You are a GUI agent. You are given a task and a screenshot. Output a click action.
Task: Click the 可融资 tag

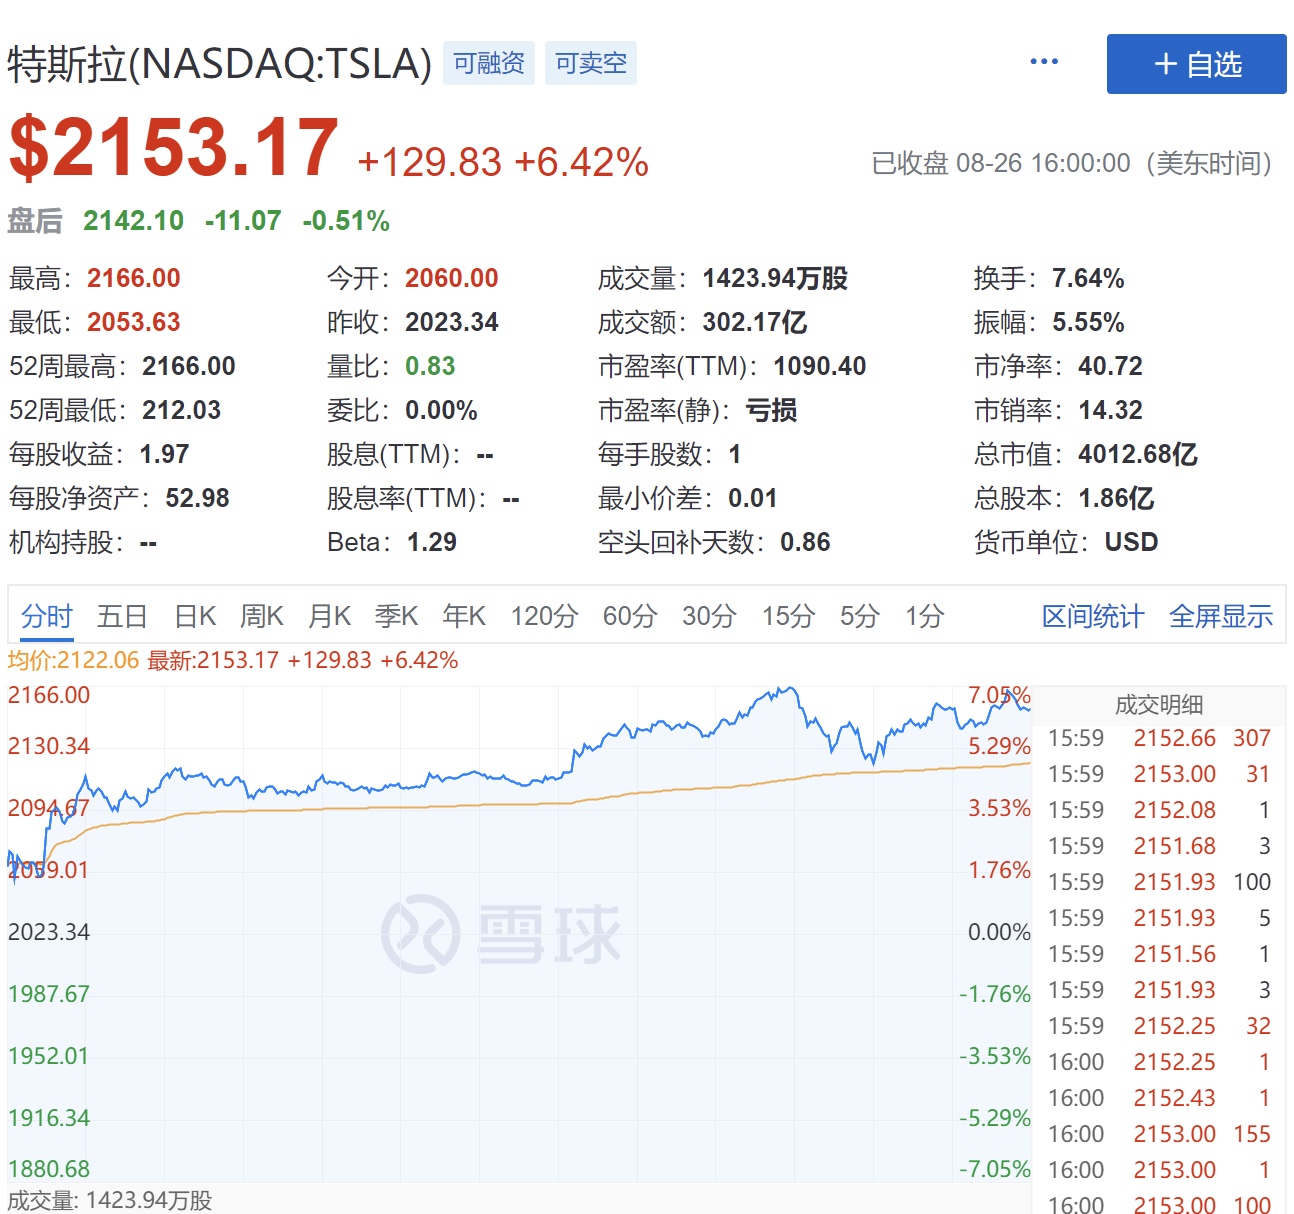[489, 63]
